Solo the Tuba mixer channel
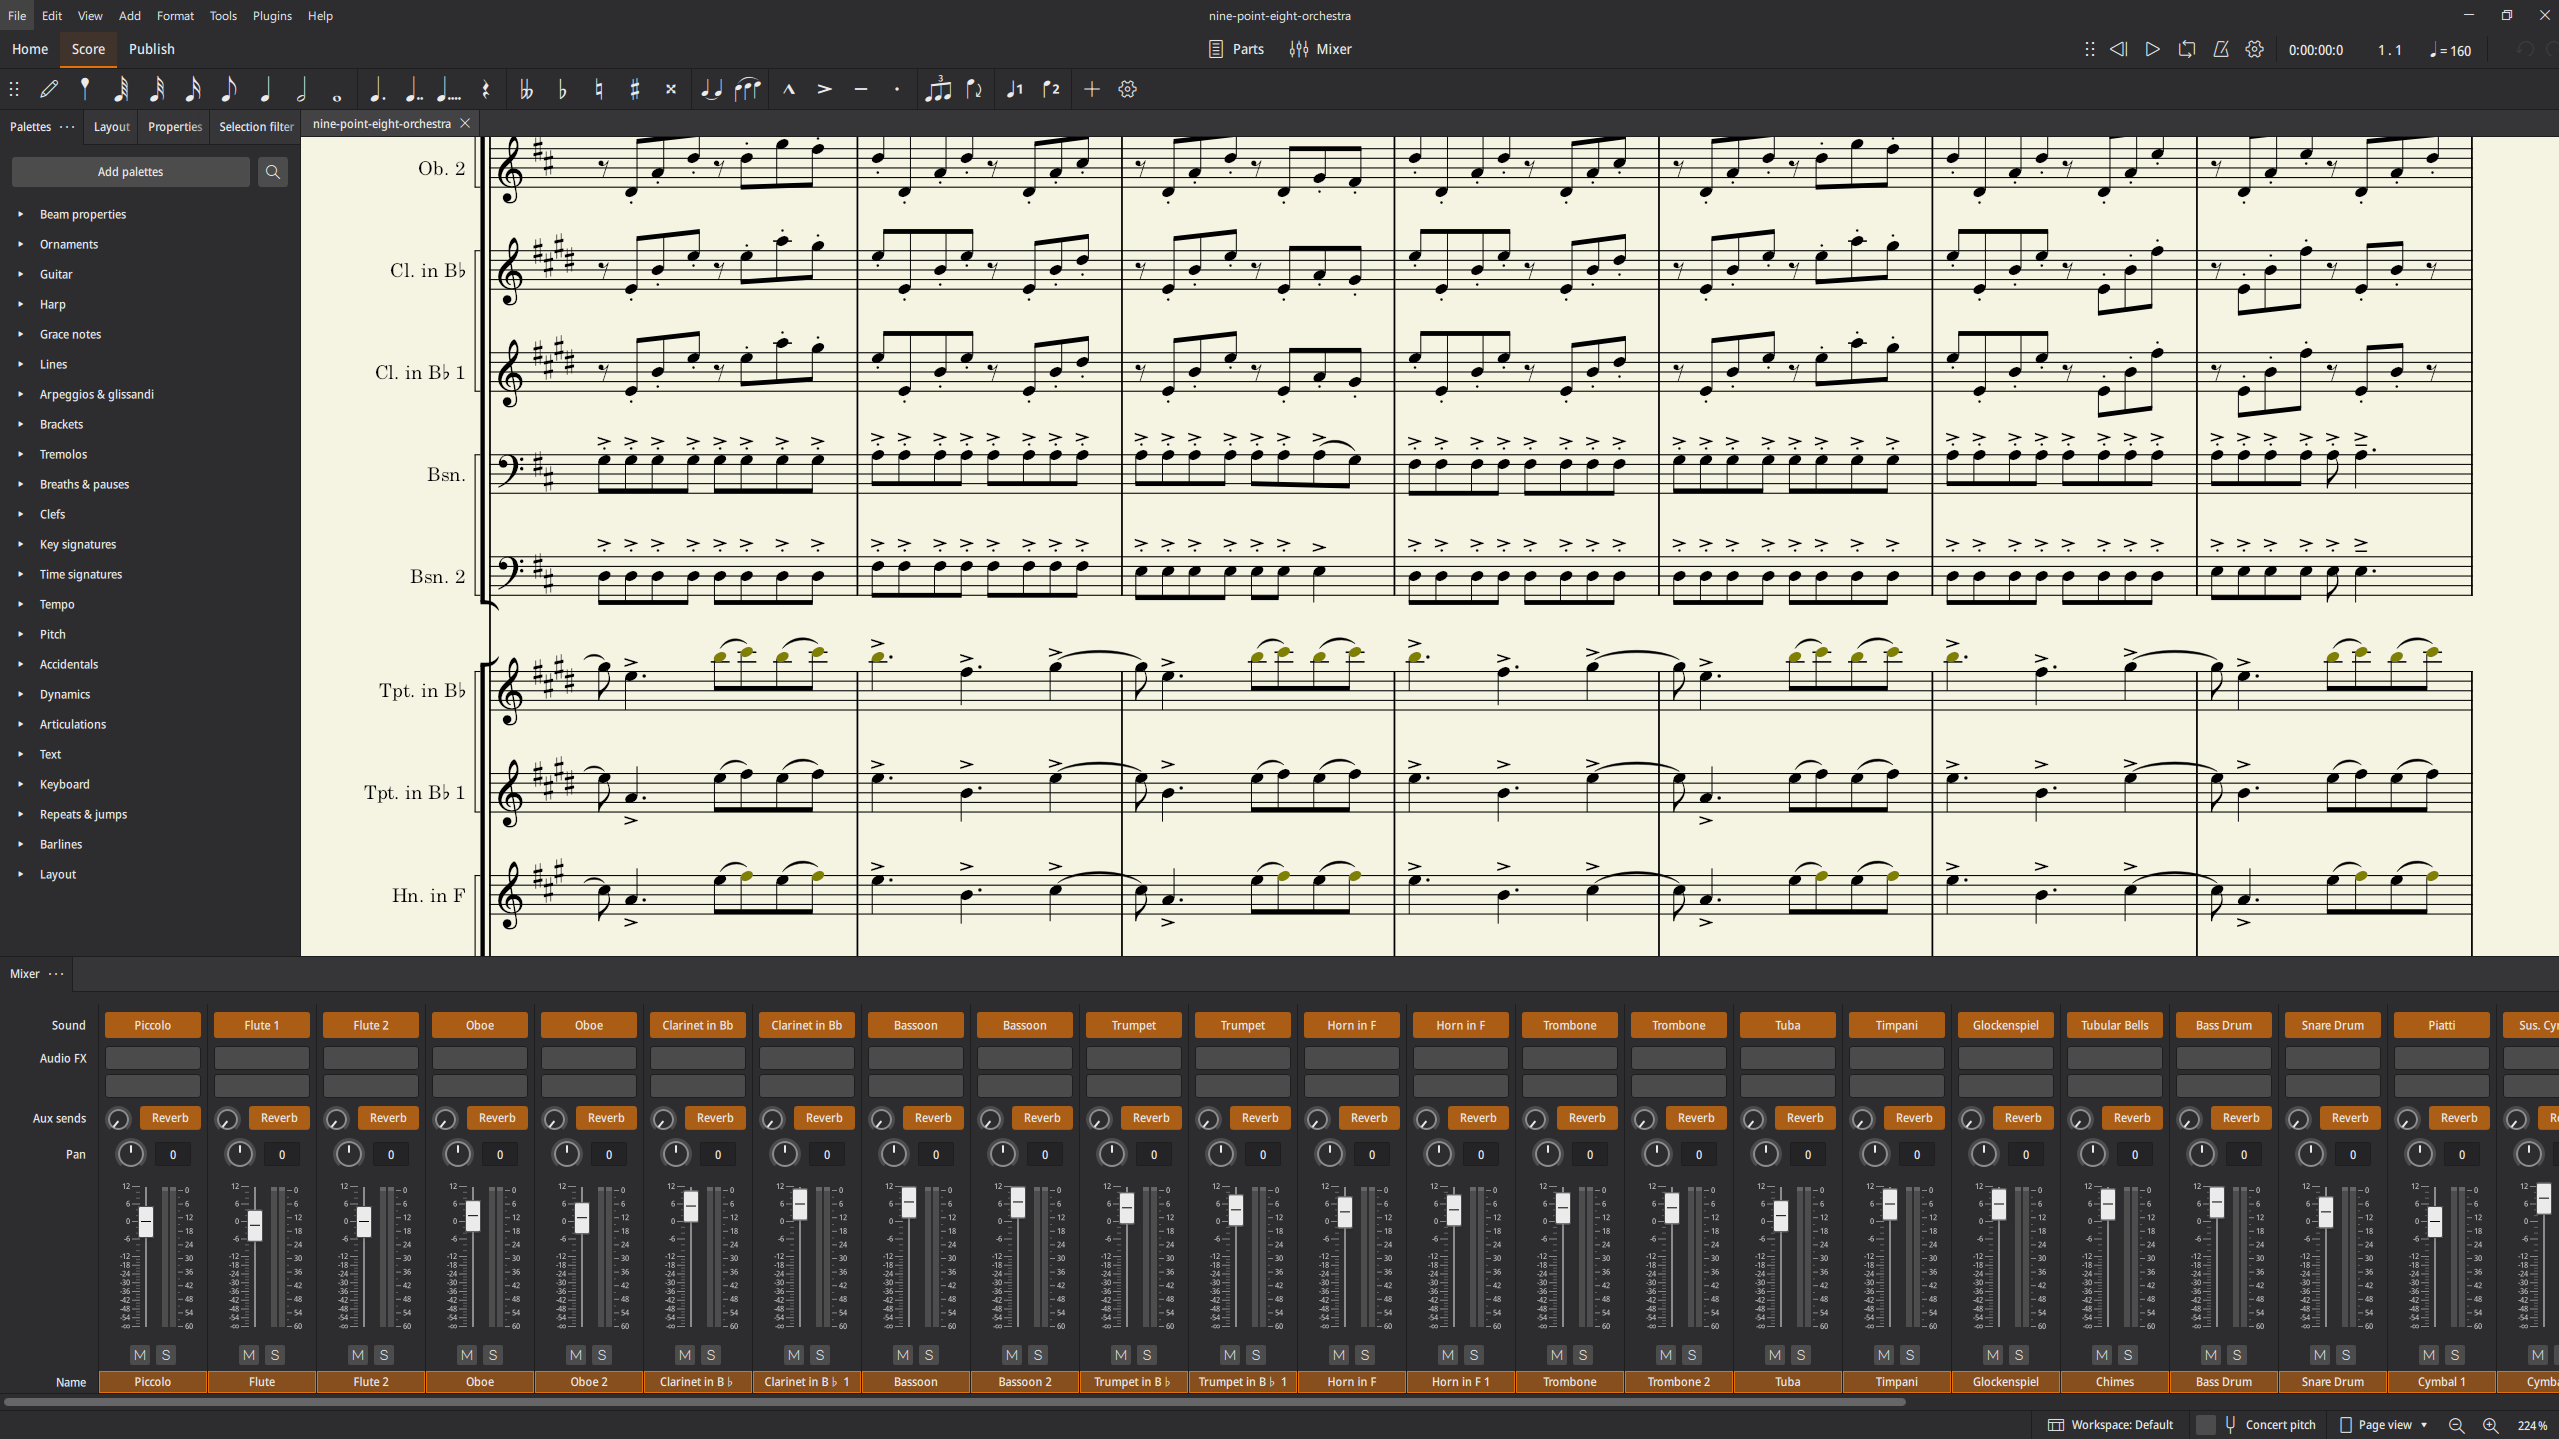Viewport: 2559px width, 1439px height. (1801, 1355)
